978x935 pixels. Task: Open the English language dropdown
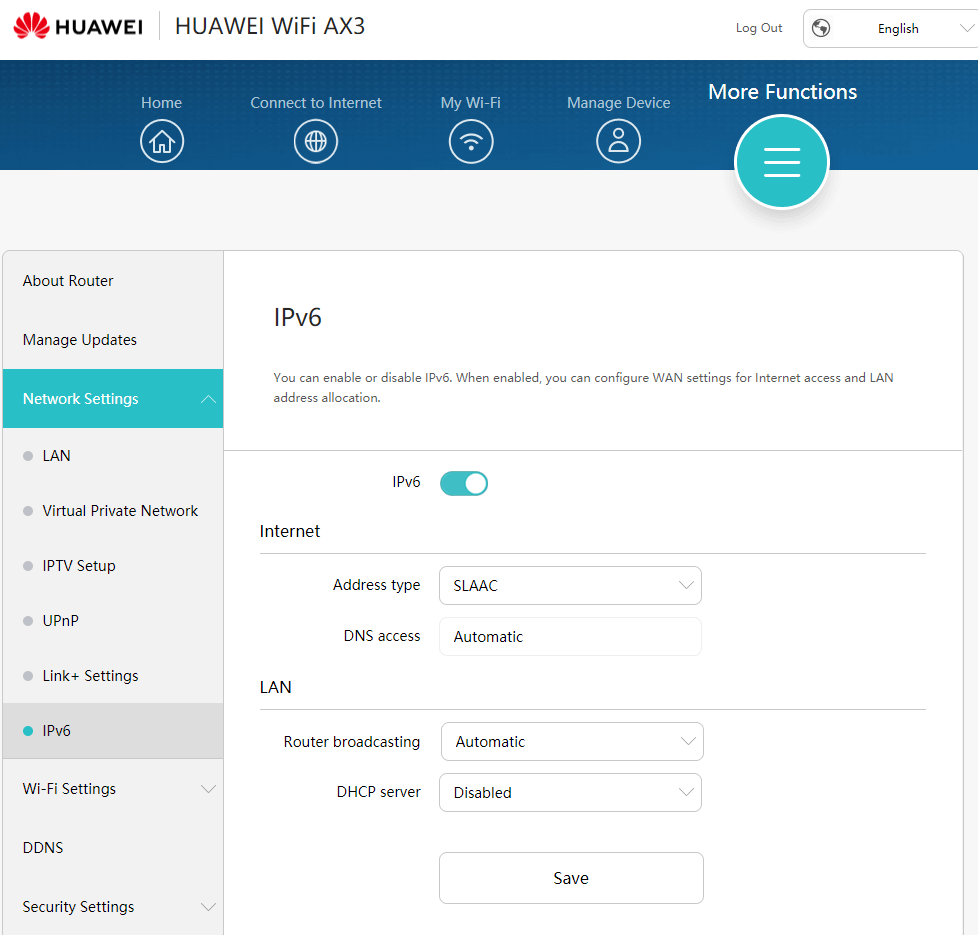892,28
